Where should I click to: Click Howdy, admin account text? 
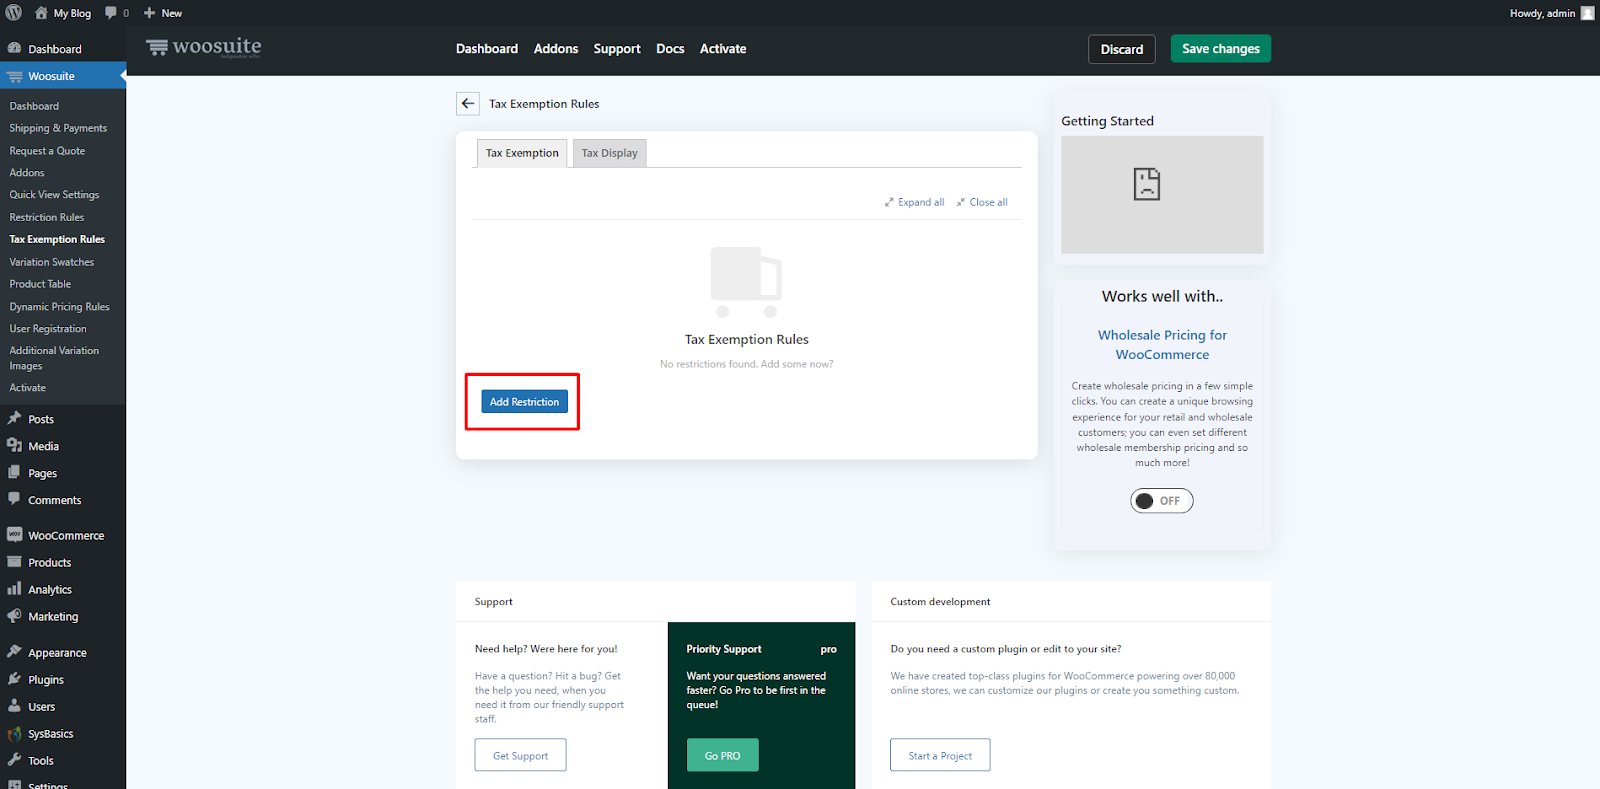click(x=1542, y=13)
